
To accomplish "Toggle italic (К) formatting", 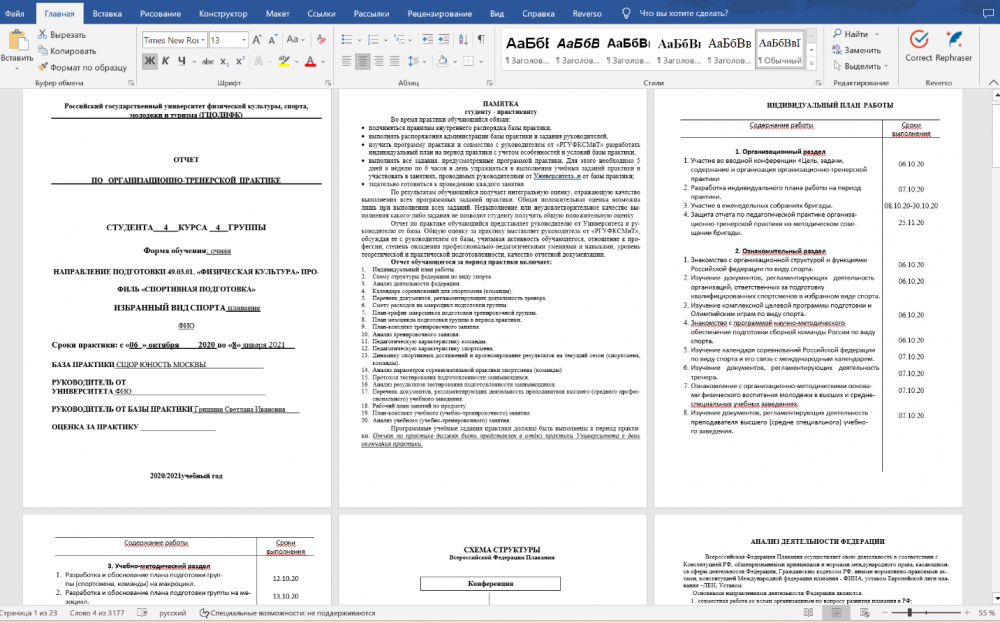I will 166,61.
